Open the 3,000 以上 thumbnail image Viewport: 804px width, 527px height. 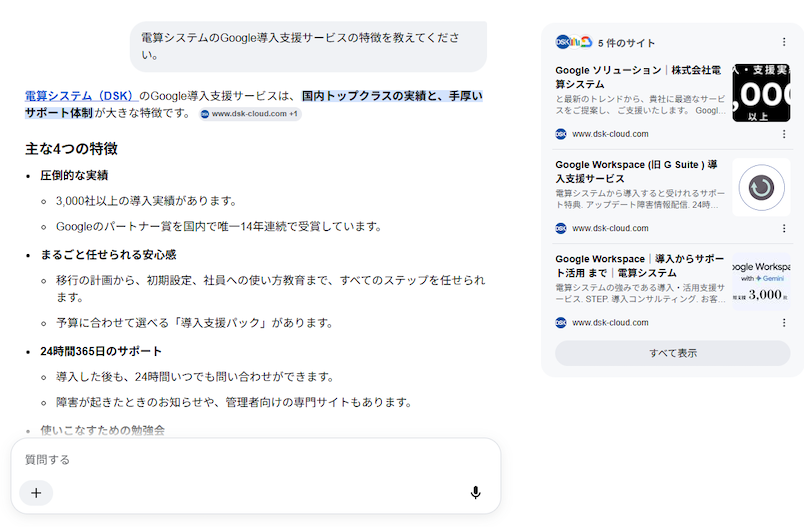(x=761, y=93)
